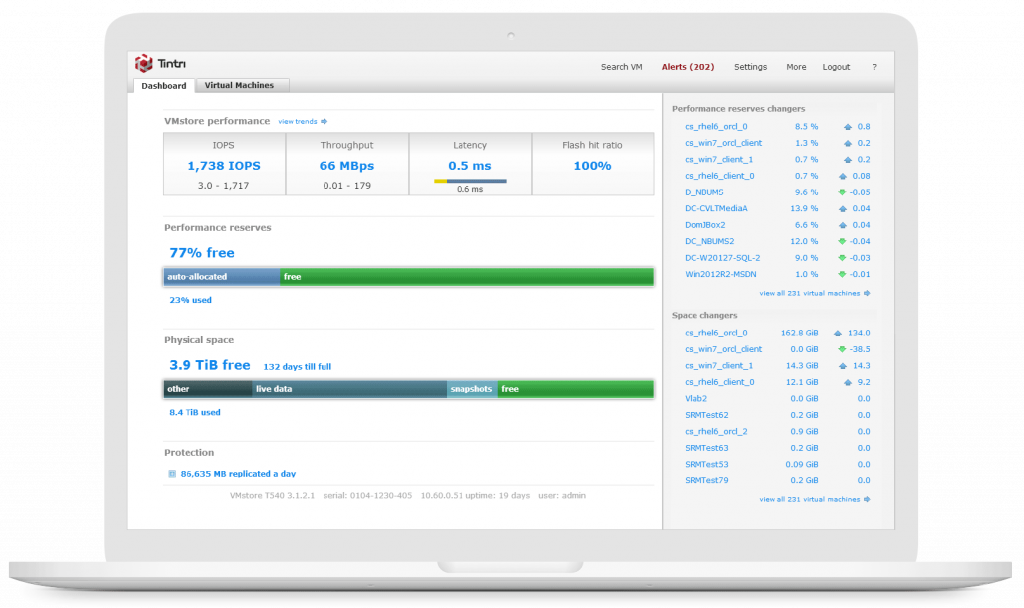Open help question mark

pyautogui.click(x=874, y=67)
